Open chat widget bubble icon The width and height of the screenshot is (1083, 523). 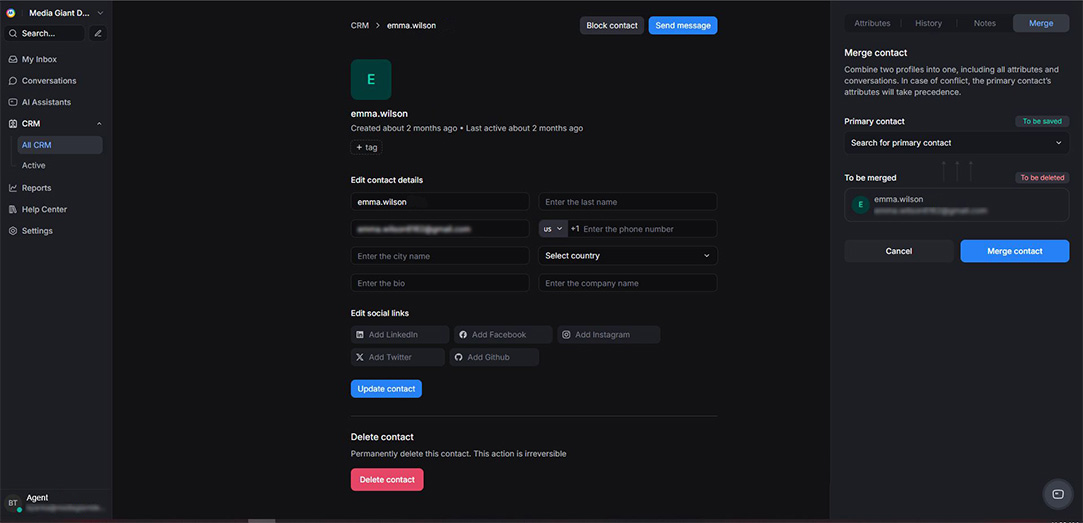tap(1057, 494)
